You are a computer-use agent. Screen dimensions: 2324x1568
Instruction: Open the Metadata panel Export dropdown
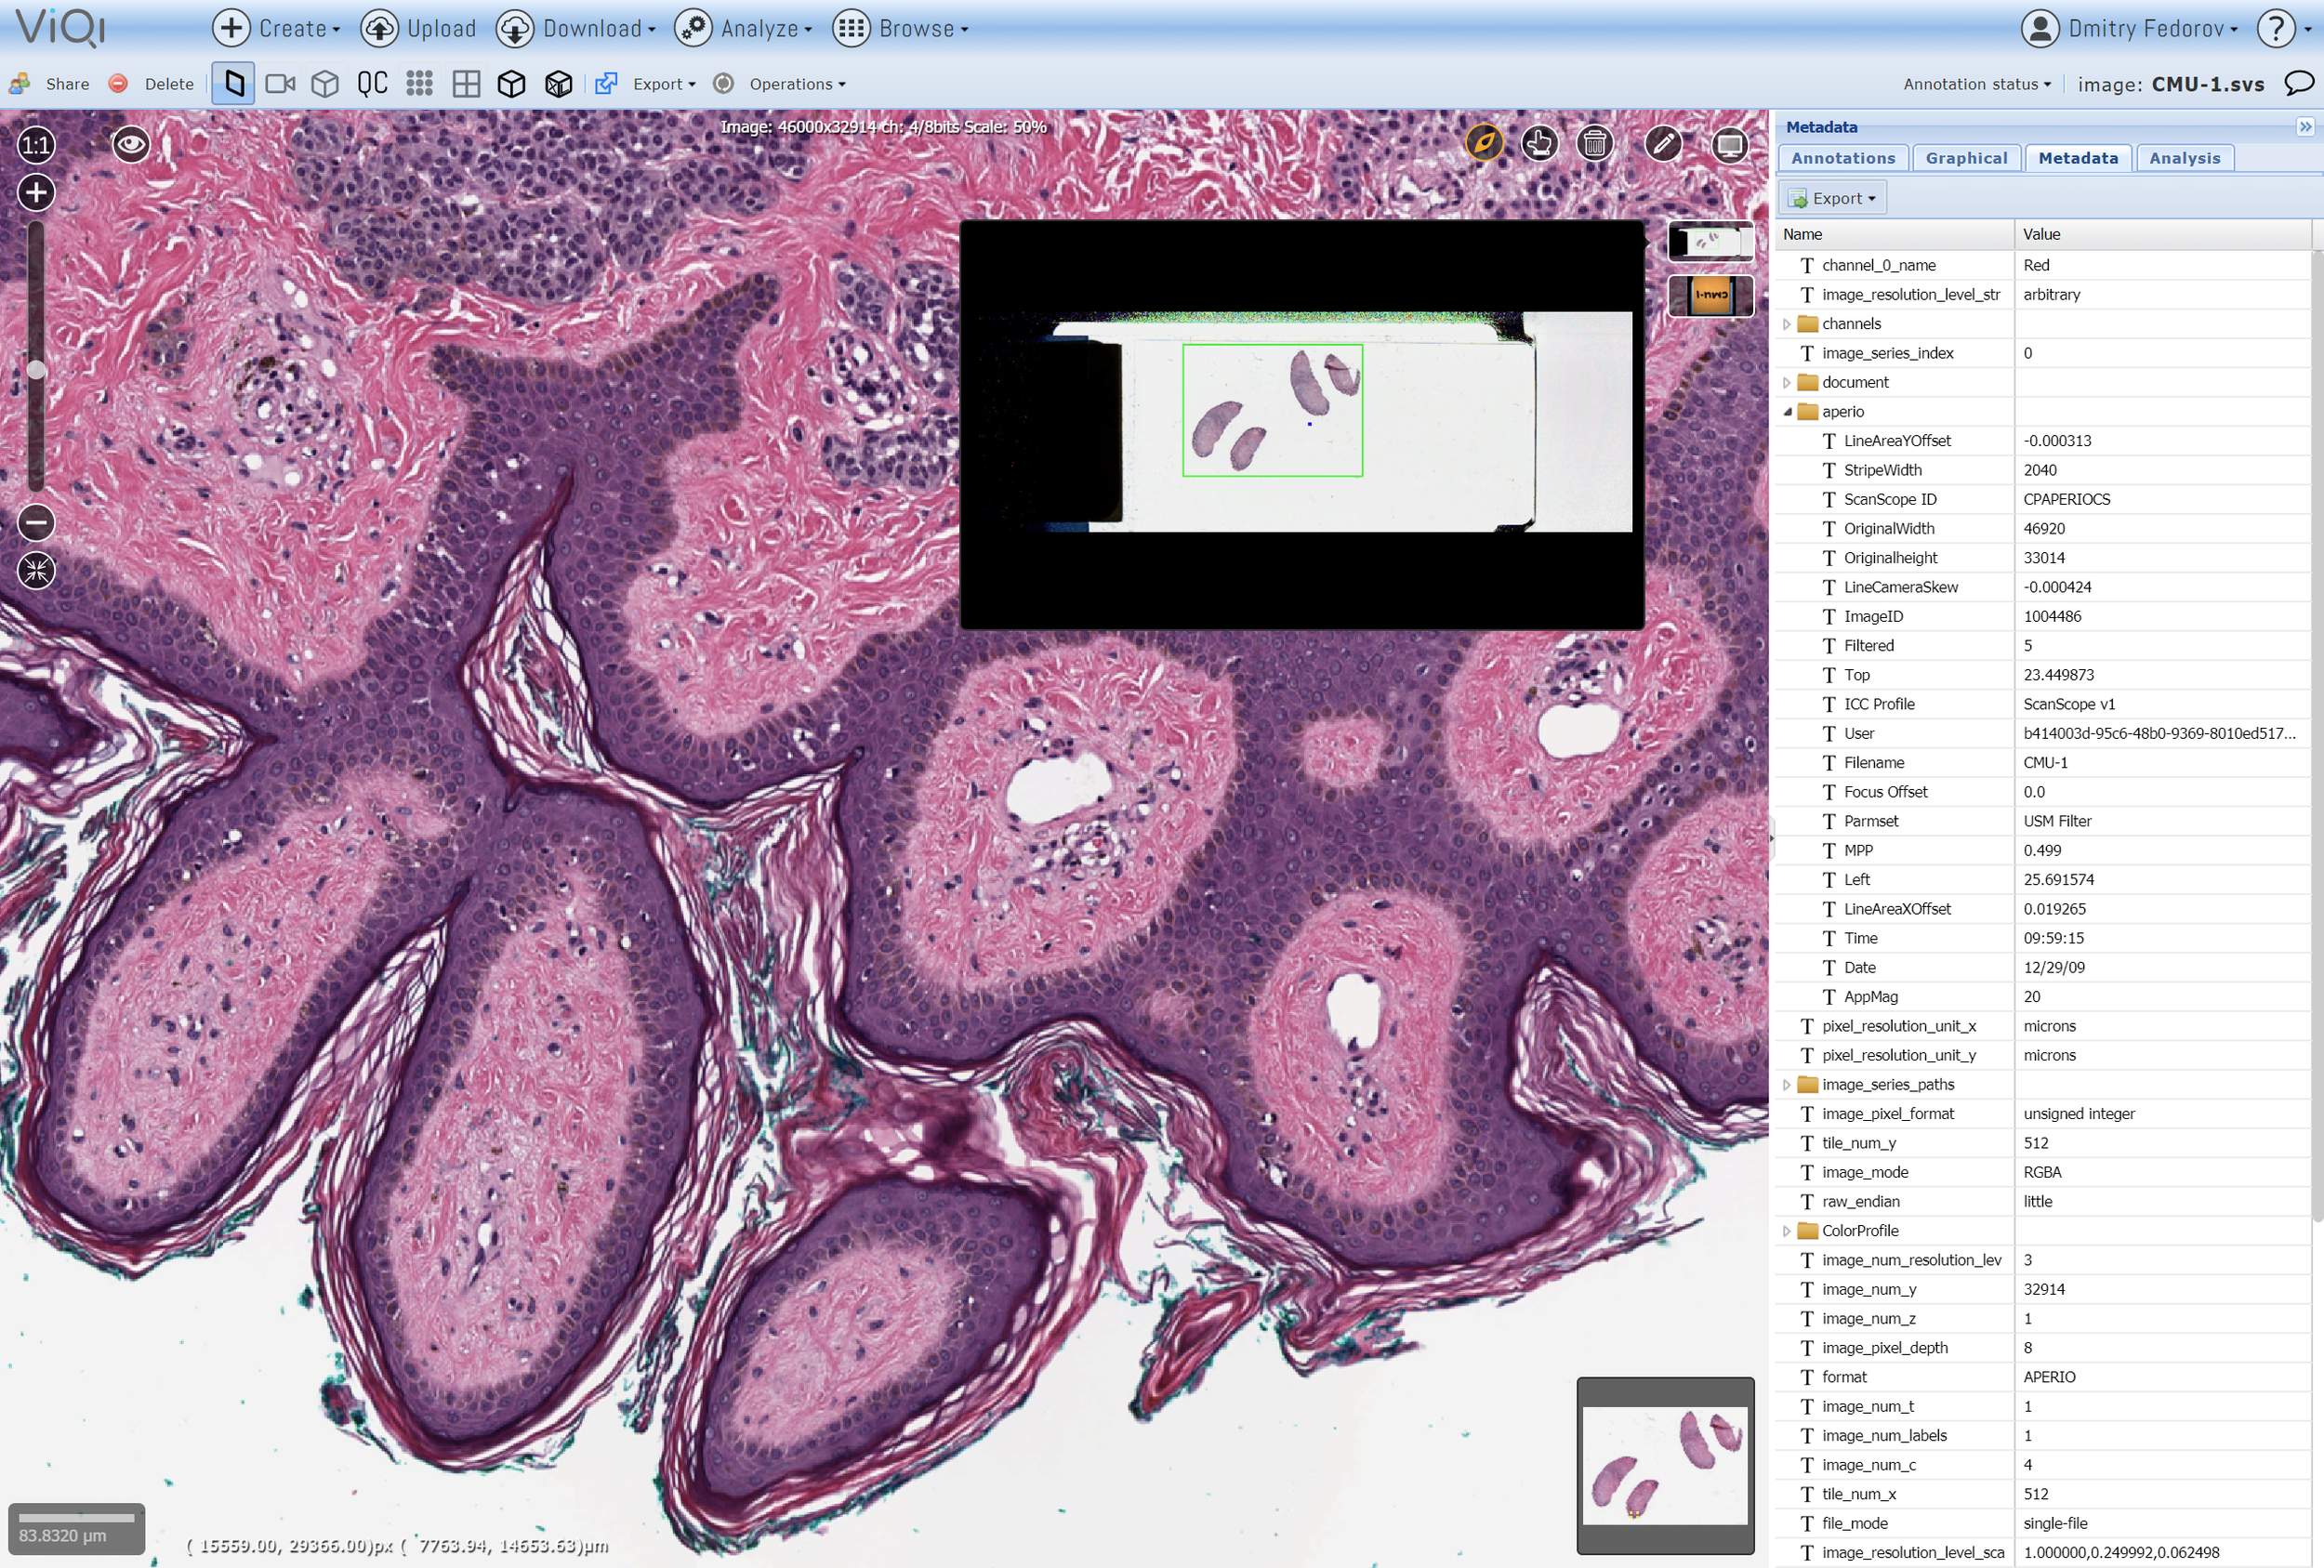1832,198
